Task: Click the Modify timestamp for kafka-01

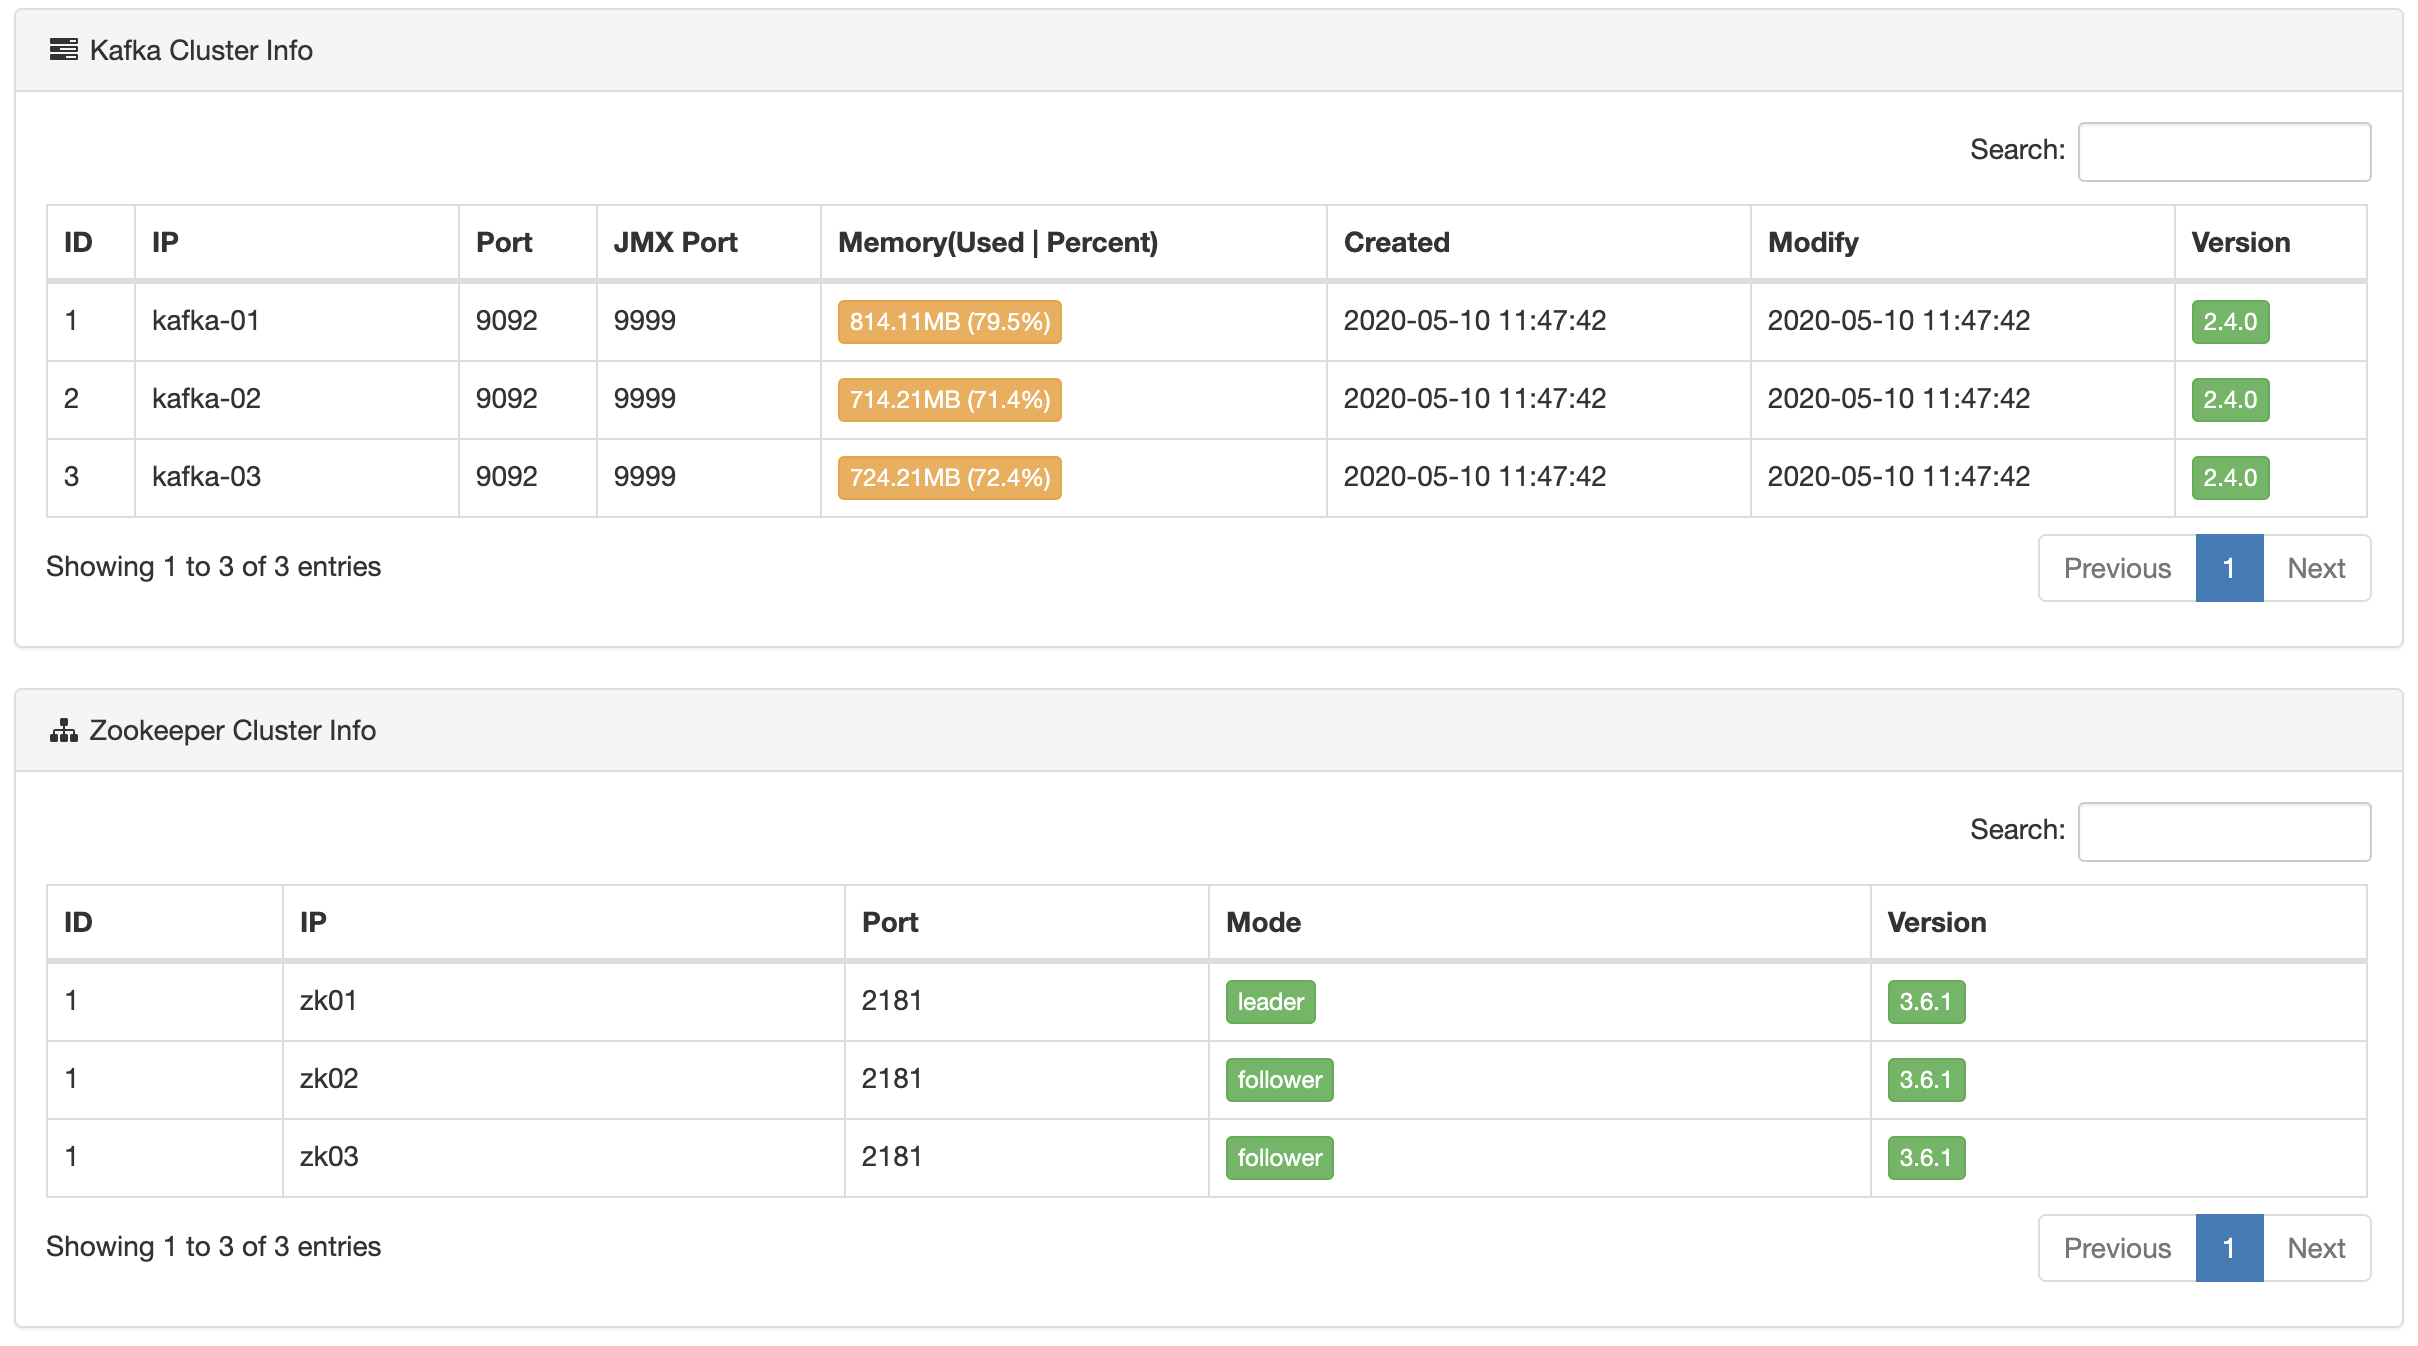Action: pyautogui.click(x=1963, y=321)
